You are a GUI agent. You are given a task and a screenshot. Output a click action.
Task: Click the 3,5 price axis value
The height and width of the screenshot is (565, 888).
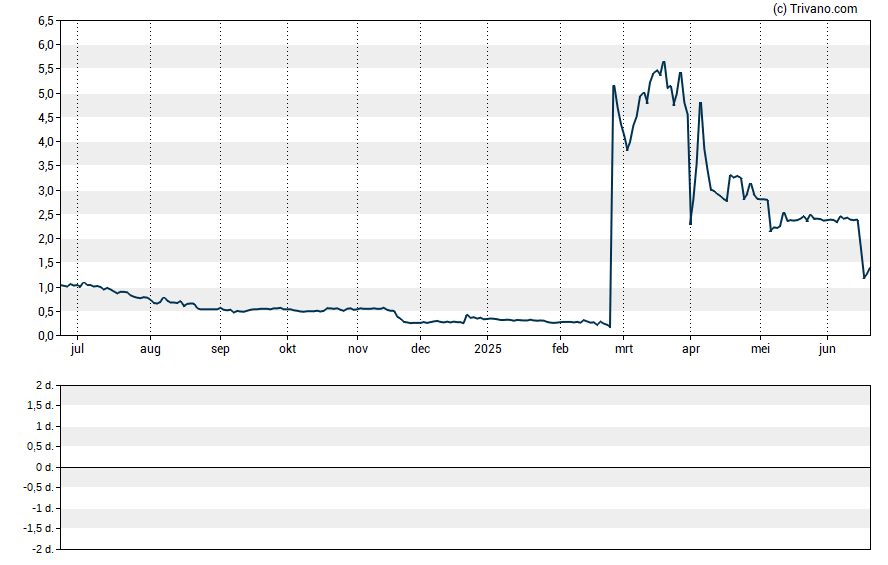coord(46,166)
